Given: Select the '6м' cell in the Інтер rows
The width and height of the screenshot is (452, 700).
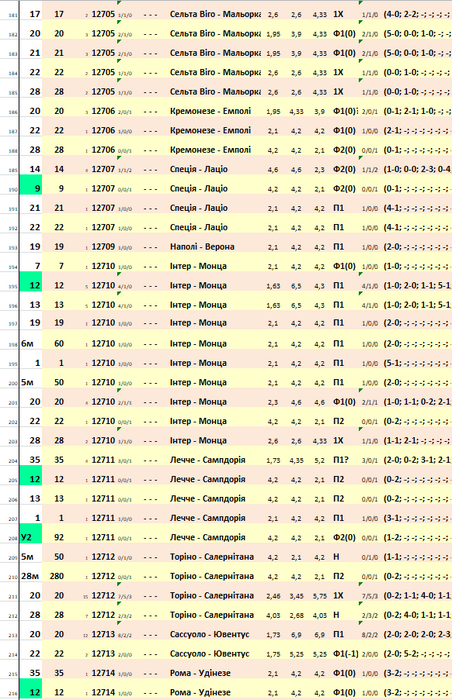Looking at the screenshot, I should tap(30, 343).
